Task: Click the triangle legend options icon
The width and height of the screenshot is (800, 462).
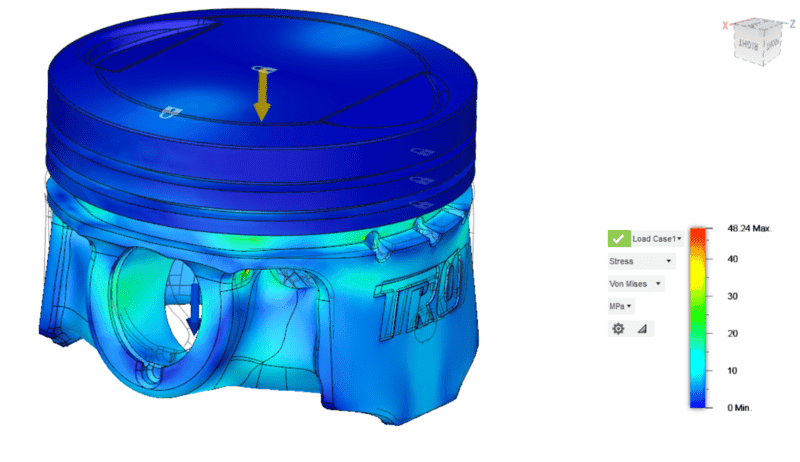Action: pyautogui.click(x=642, y=329)
